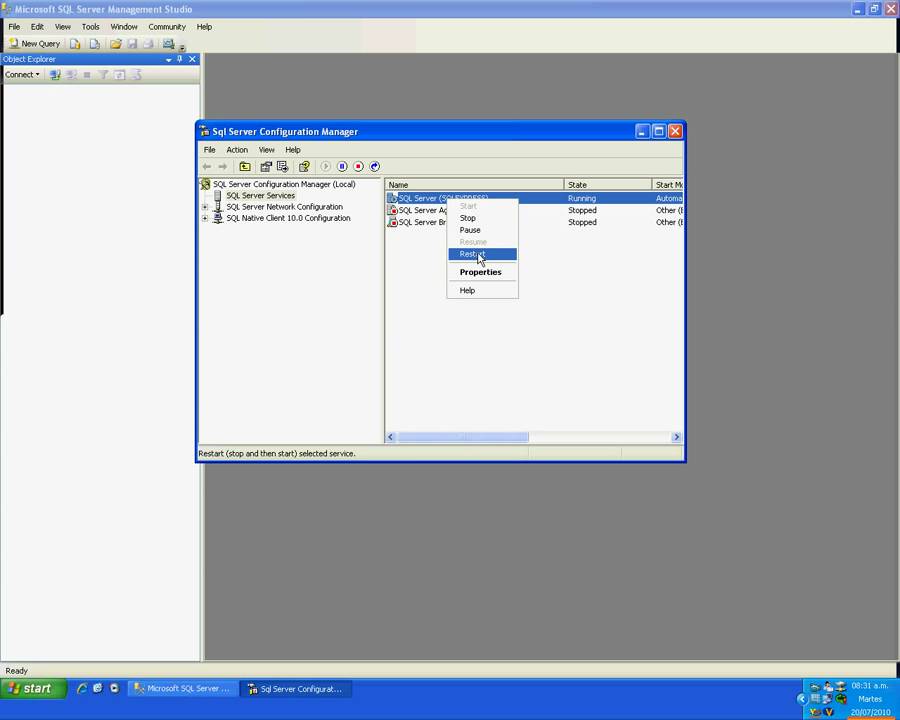
Task: Open the Tools menu in Management Studio
Action: (91, 27)
